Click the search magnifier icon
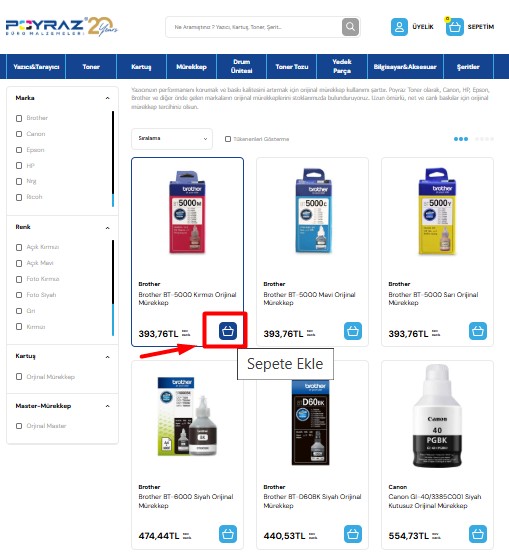This screenshot has height=556, width=509. click(x=350, y=27)
